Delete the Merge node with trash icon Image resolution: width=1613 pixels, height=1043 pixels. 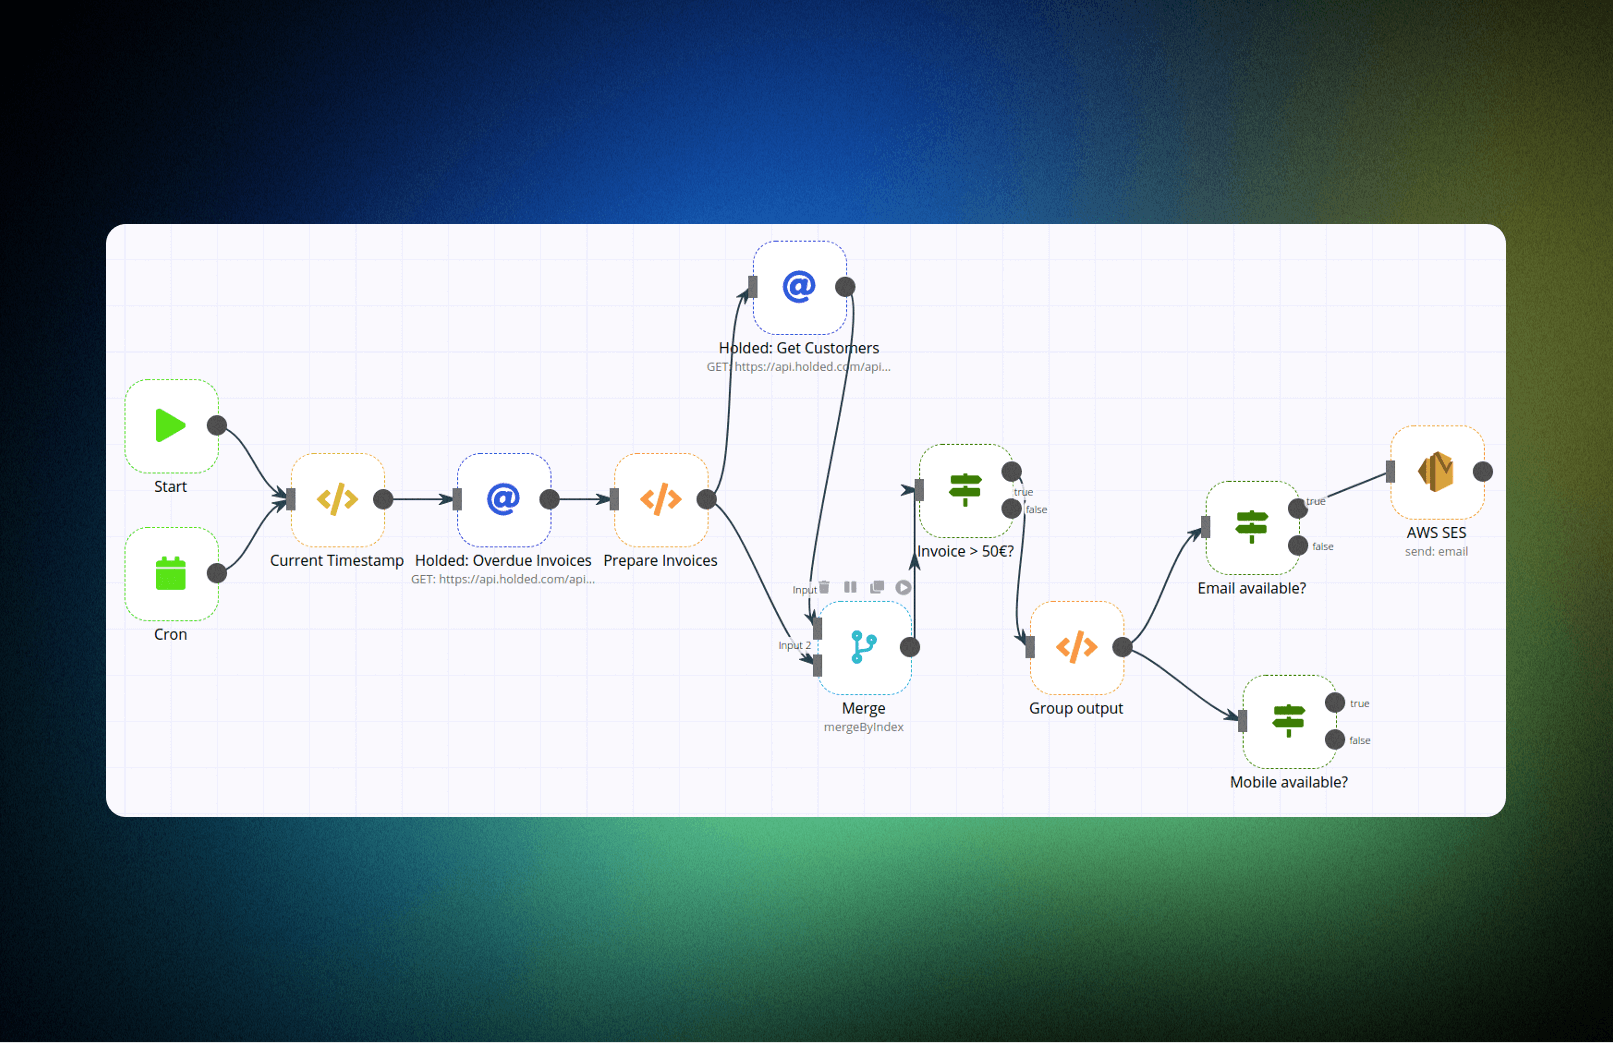point(824,587)
